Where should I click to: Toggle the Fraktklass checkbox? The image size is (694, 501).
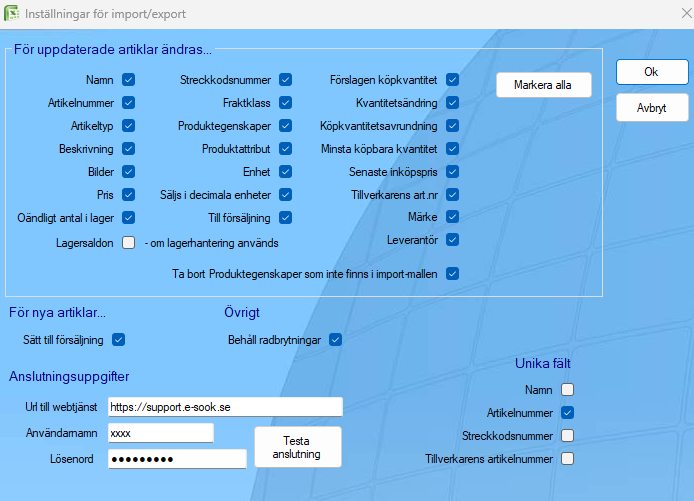tap(285, 103)
